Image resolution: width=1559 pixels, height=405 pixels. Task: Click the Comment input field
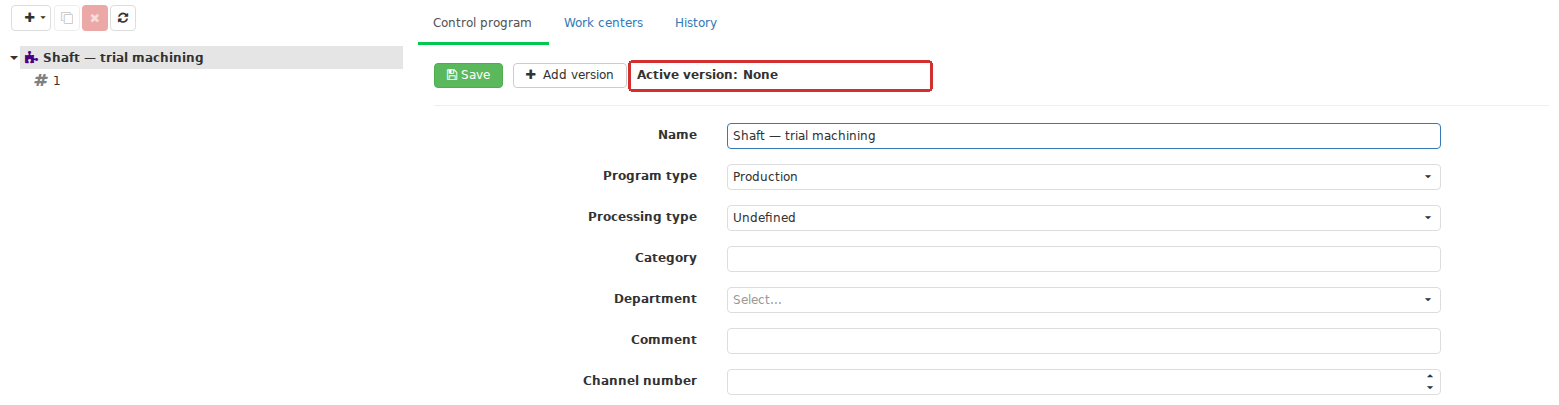(1083, 341)
